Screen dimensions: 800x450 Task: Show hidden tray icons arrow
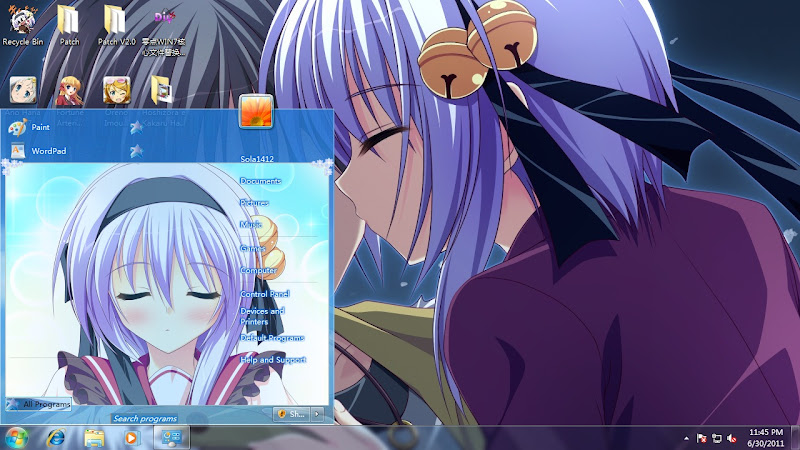tap(686, 438)
